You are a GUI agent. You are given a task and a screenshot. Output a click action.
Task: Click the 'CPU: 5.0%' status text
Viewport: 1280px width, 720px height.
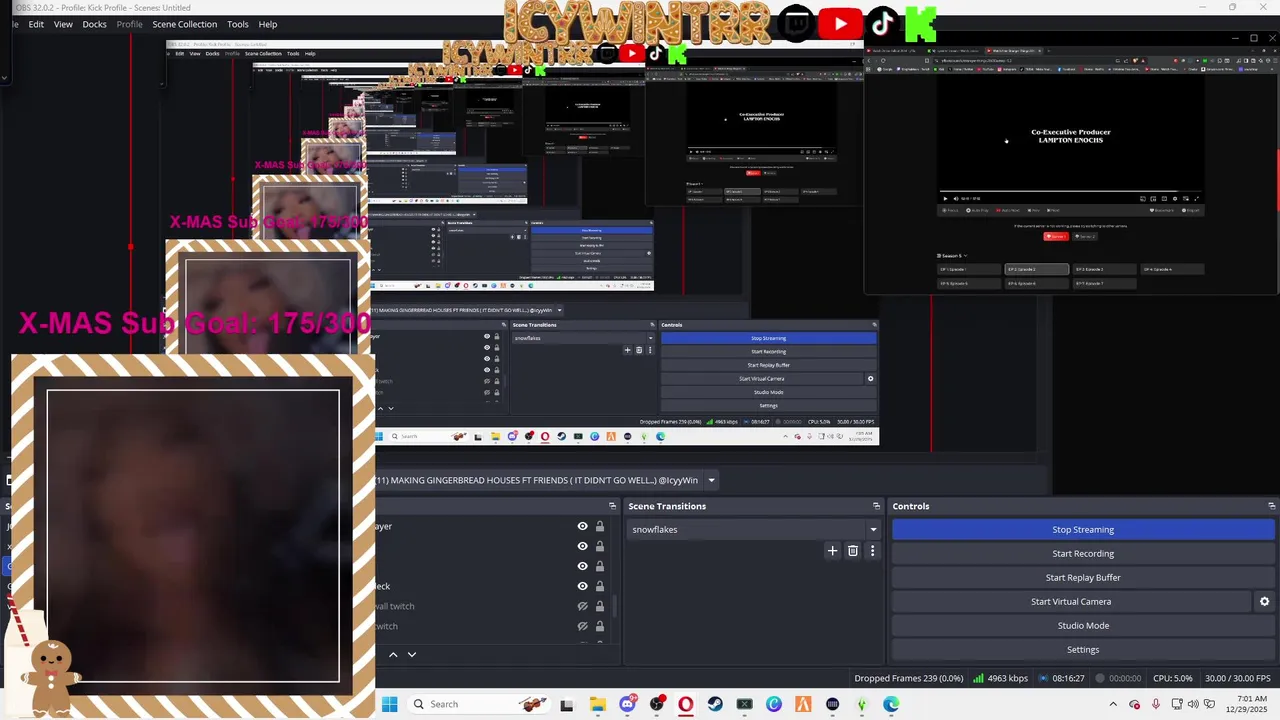(1172, 678)
